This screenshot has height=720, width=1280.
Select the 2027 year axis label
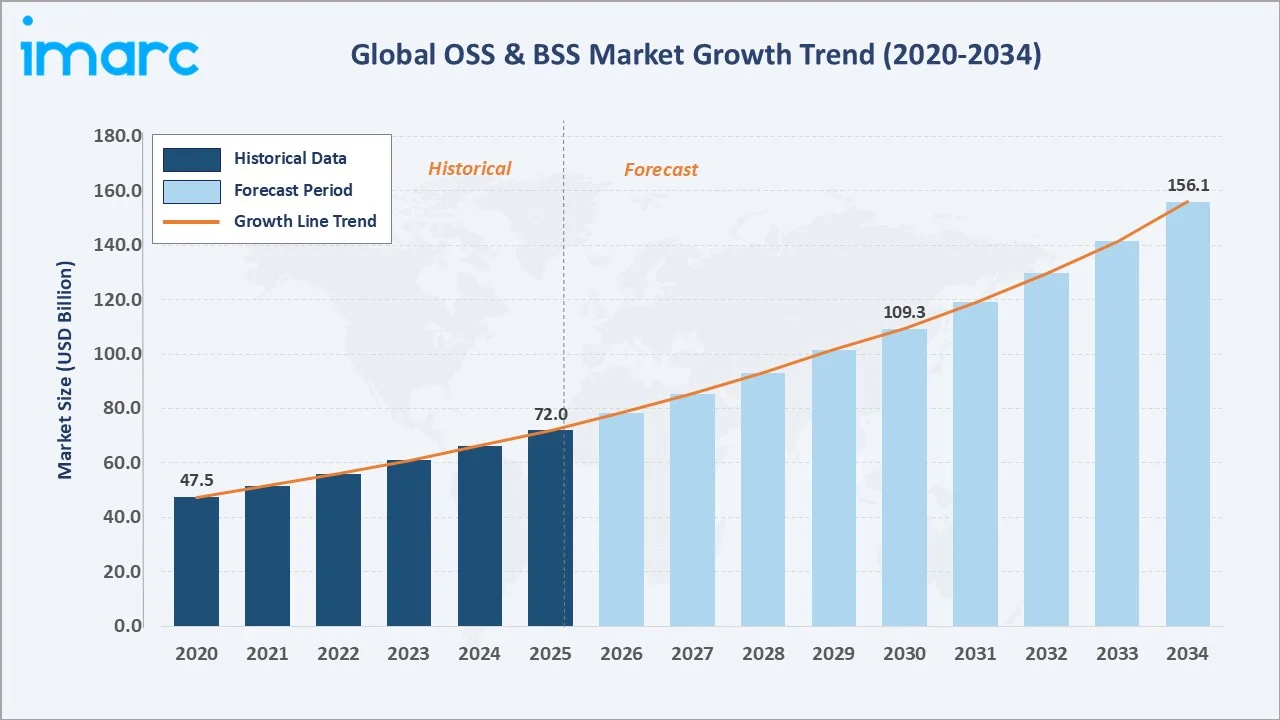[x=692, y=653]
